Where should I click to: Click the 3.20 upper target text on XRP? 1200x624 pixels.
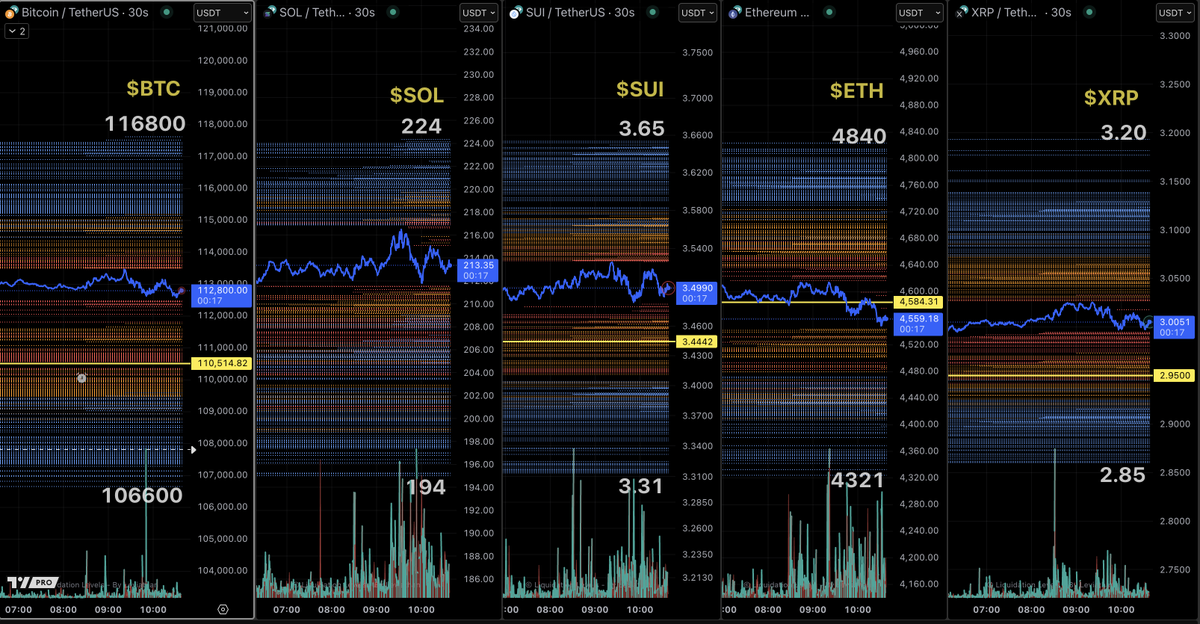(1122, 132)
